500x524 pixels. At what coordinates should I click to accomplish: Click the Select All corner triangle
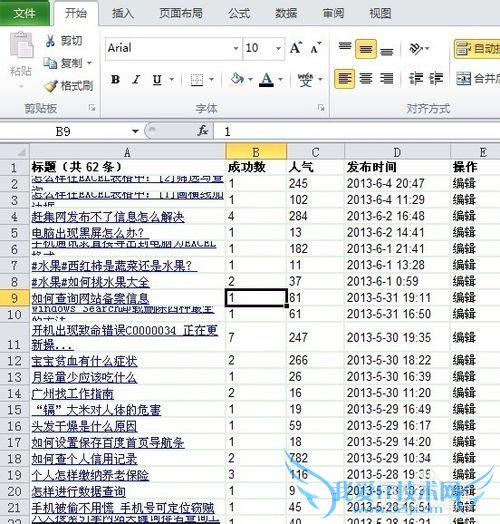20,152
